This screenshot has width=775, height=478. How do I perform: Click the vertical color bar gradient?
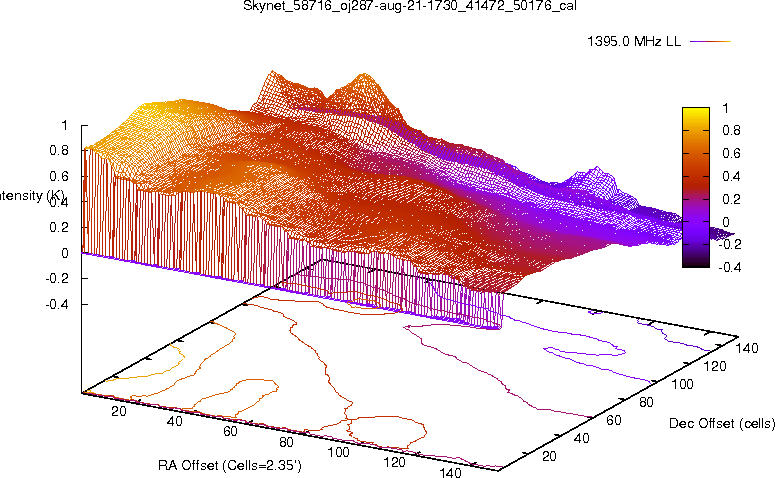(696, 187)
